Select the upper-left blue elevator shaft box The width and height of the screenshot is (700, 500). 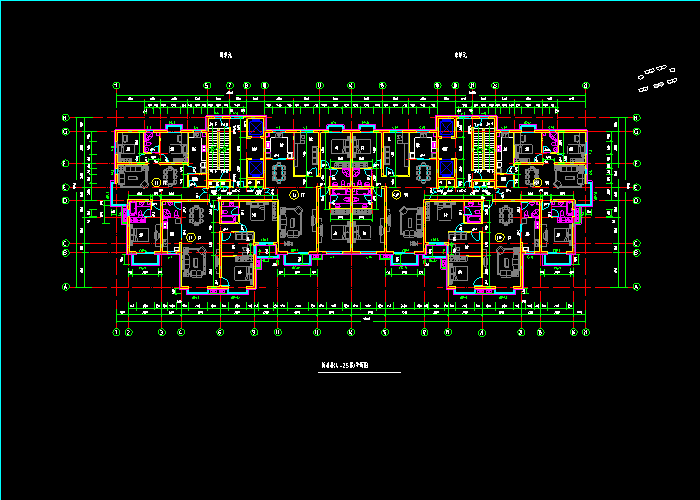click(255, 128)
